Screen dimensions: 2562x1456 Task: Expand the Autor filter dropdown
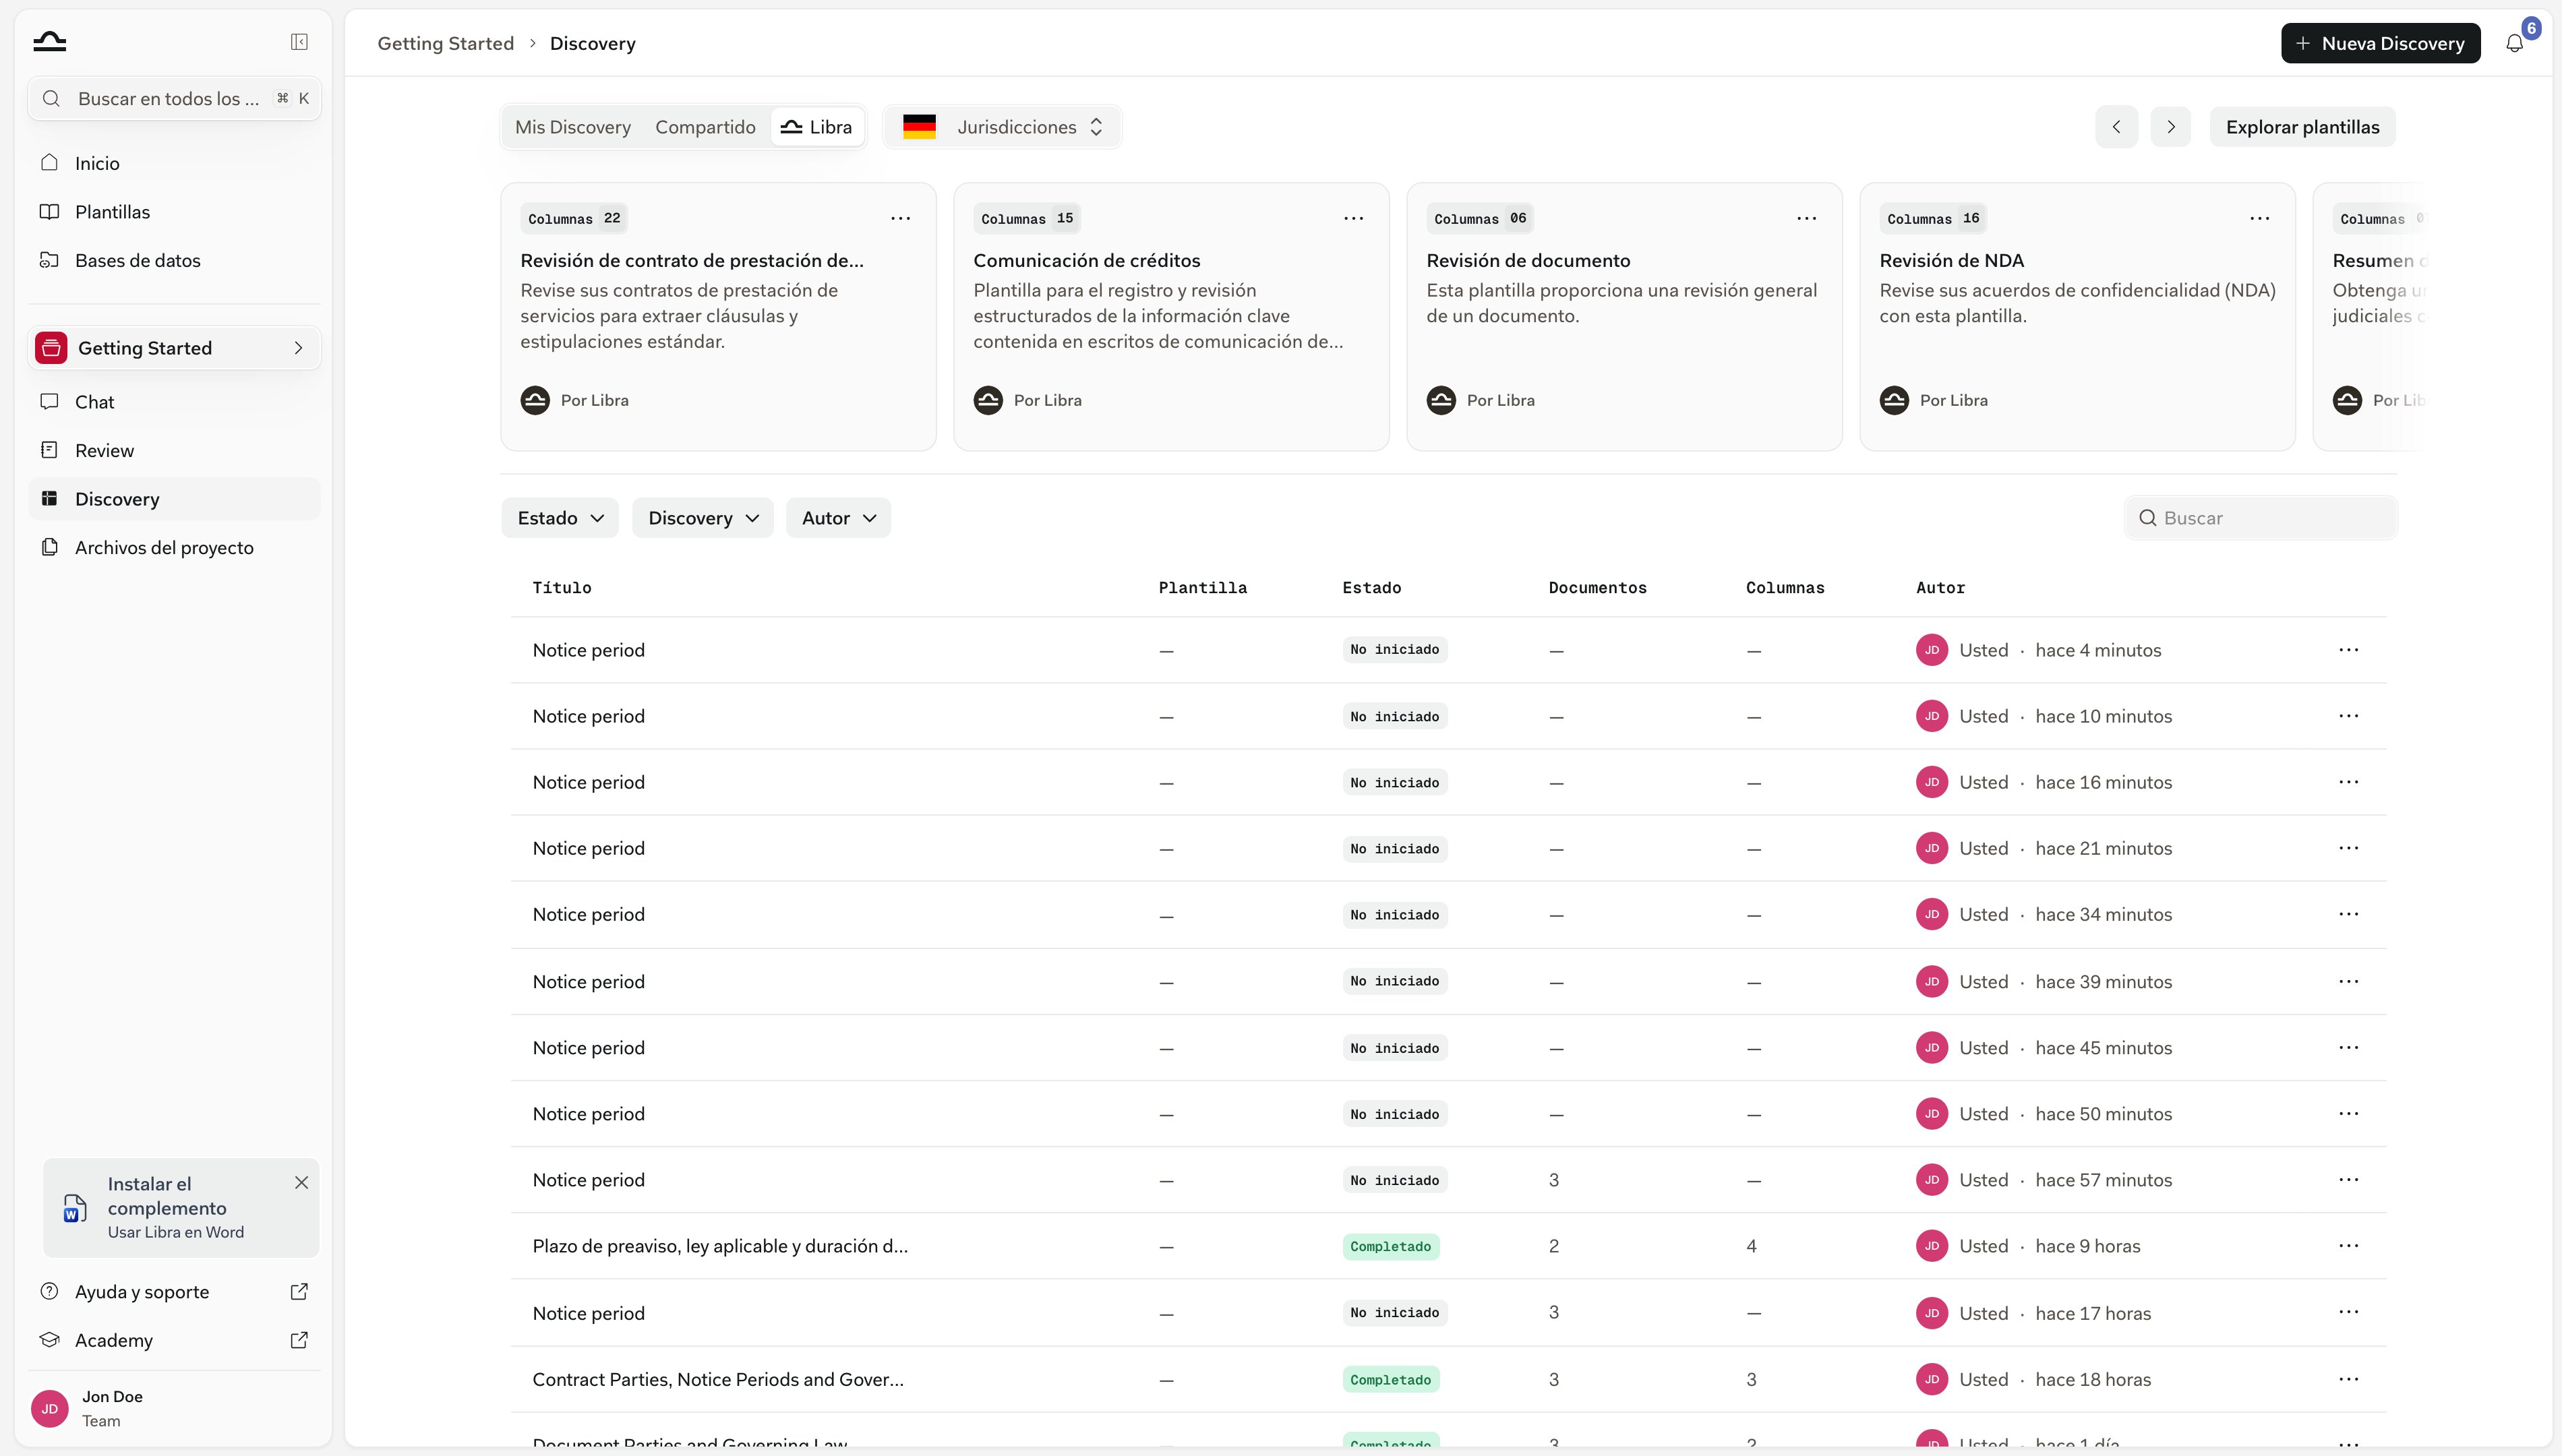click(838, 518)
